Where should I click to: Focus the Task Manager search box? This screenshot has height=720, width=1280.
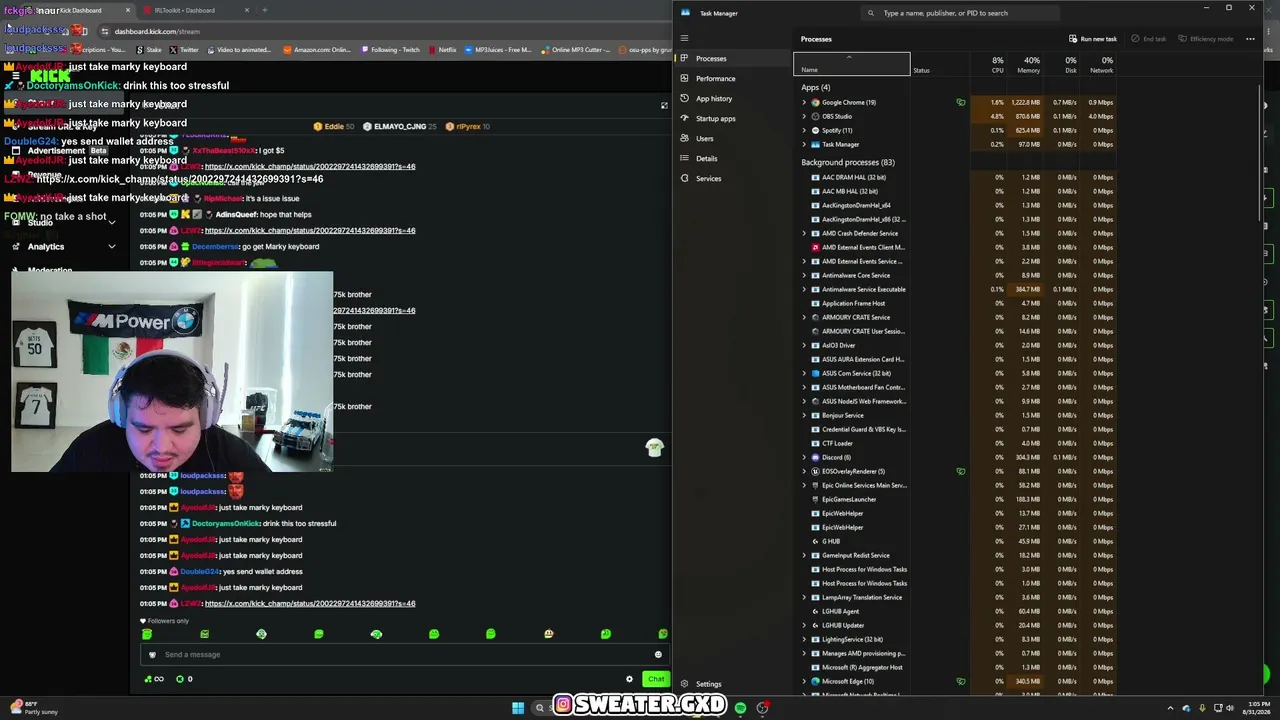pos(960,13)
